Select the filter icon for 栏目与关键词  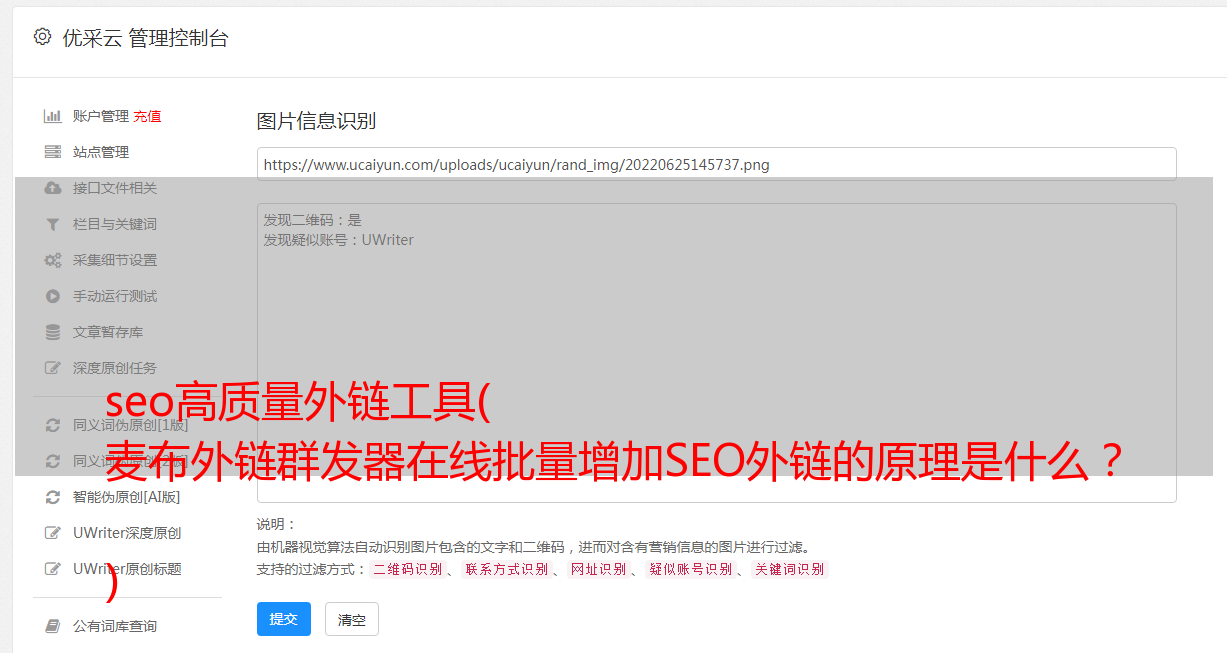click(x=53, y=224)
